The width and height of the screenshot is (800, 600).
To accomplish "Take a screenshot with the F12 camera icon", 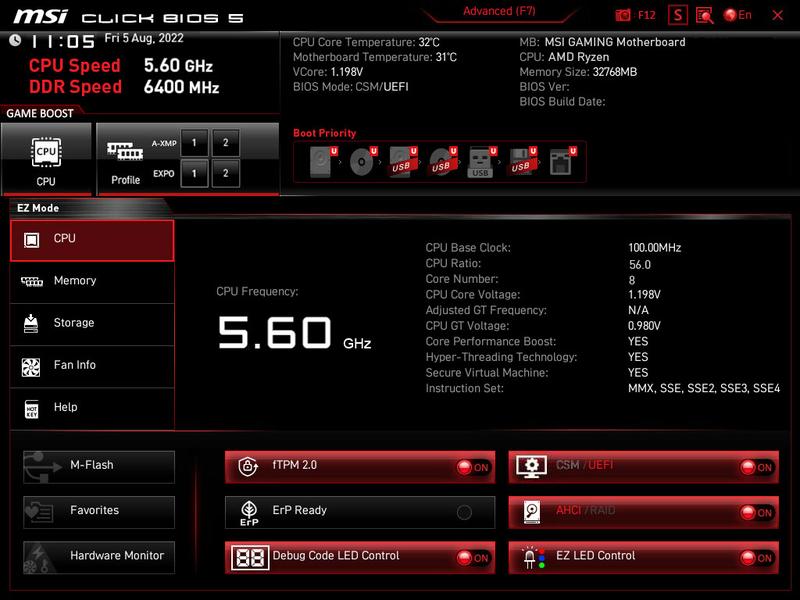I will click(x=623, y=15).
